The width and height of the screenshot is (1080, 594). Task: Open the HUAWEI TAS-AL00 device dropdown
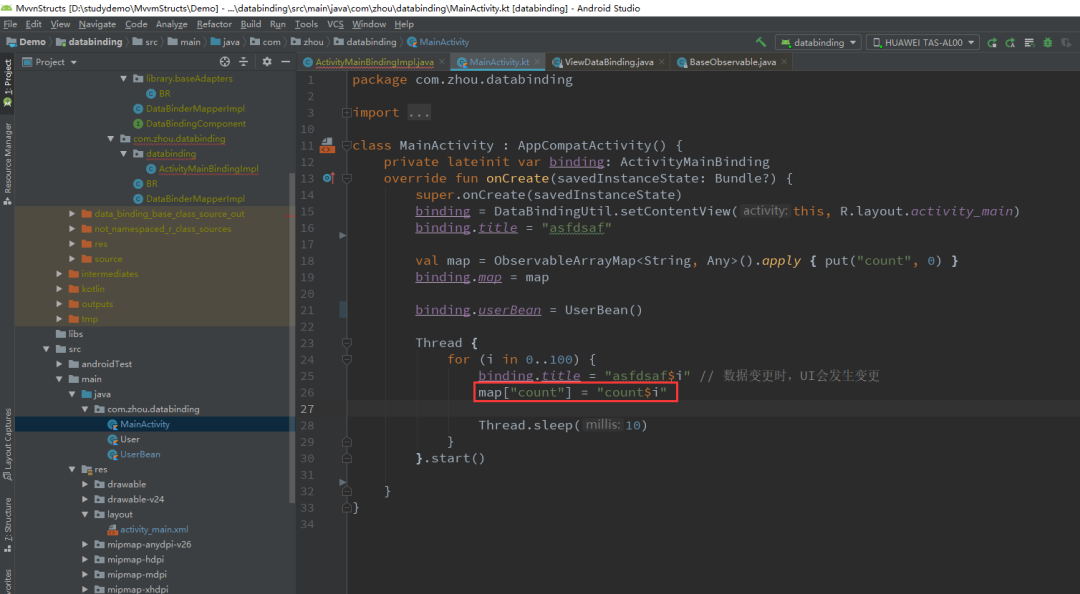coord(923,43)
